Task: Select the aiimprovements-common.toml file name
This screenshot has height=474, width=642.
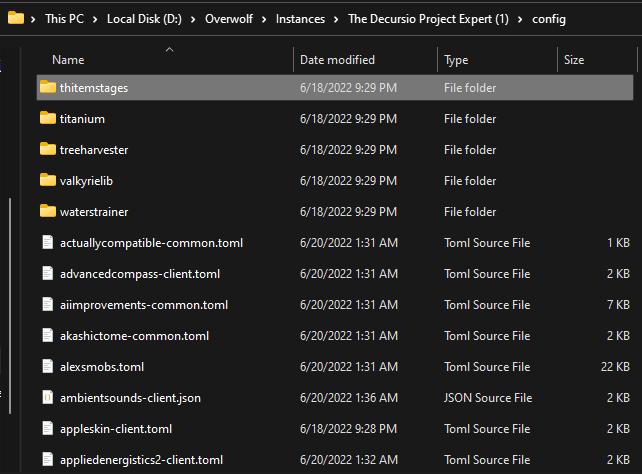Action: [x=144, y=305]
